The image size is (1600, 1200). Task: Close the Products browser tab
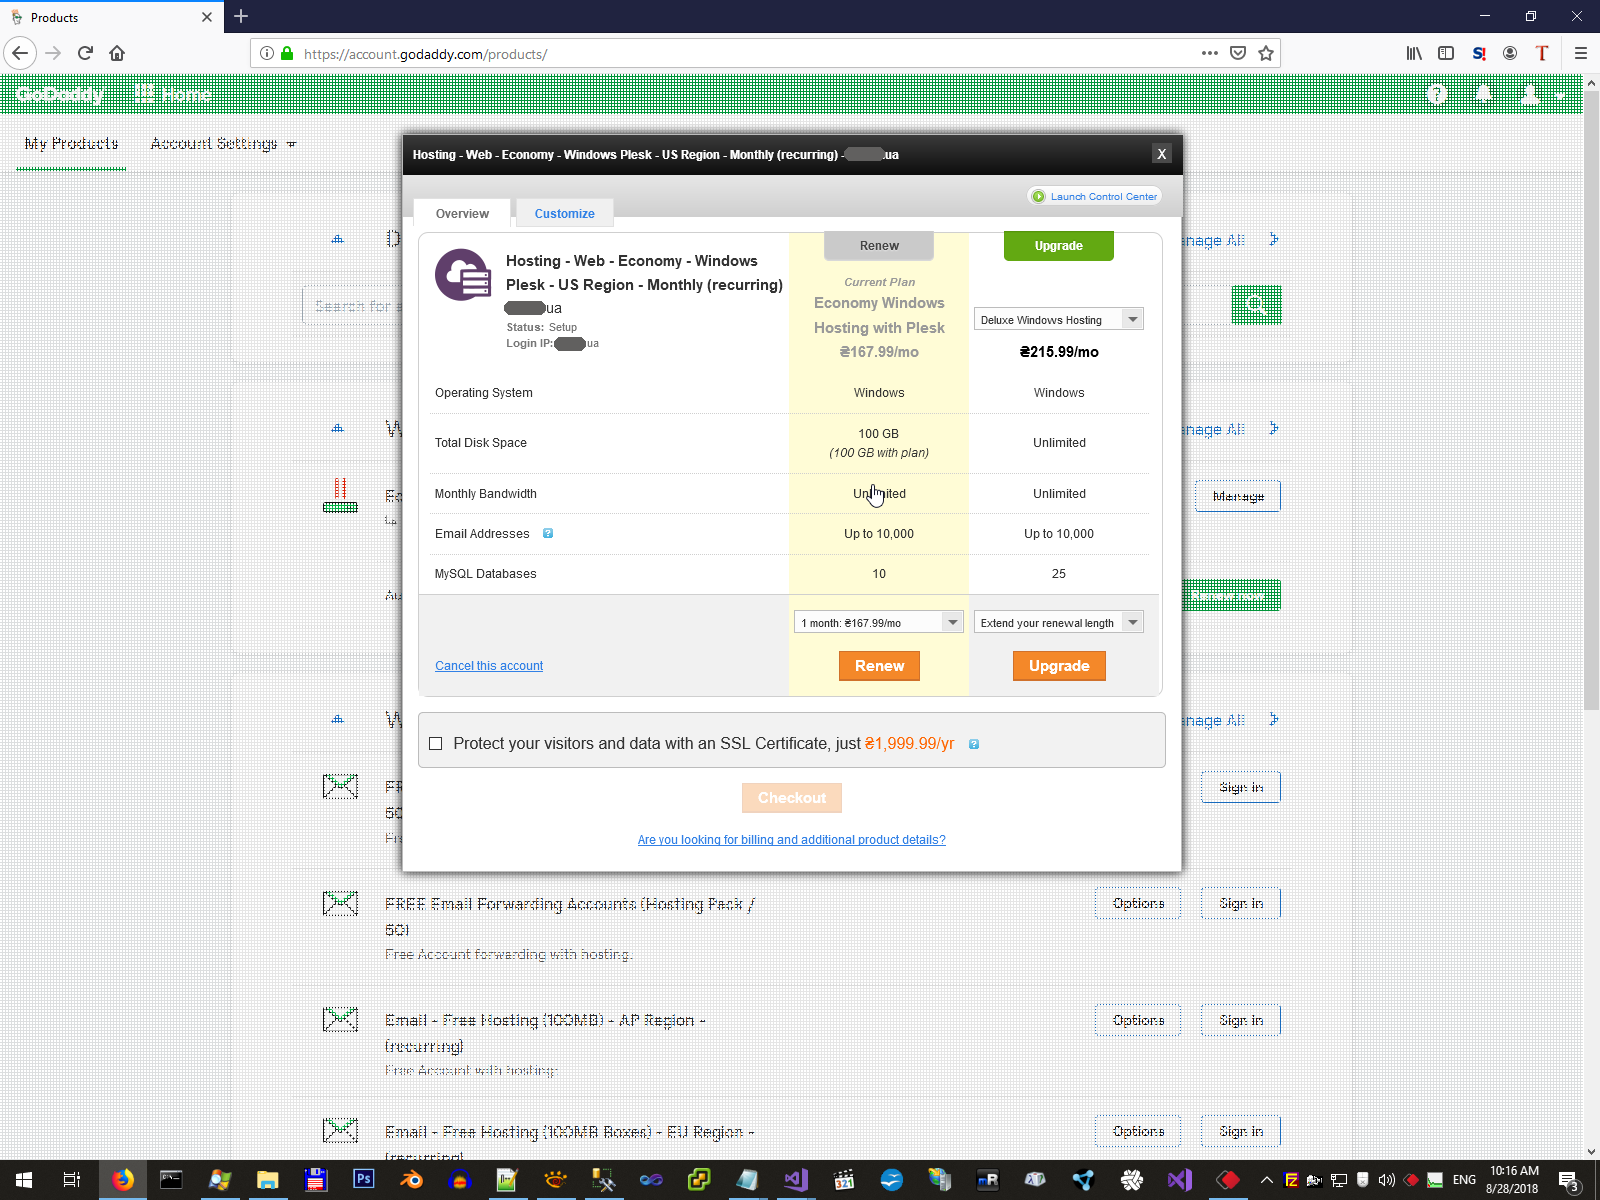[207, 17]
